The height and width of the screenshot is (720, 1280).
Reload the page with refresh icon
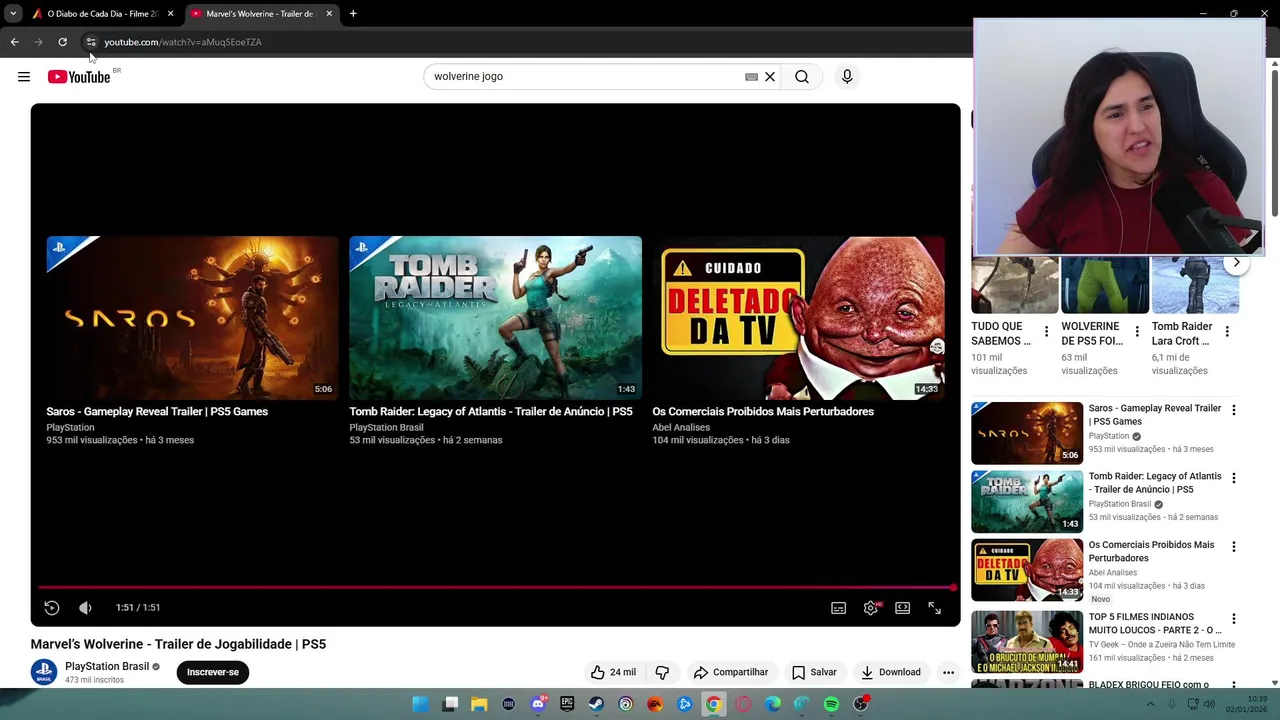point(62,42)
